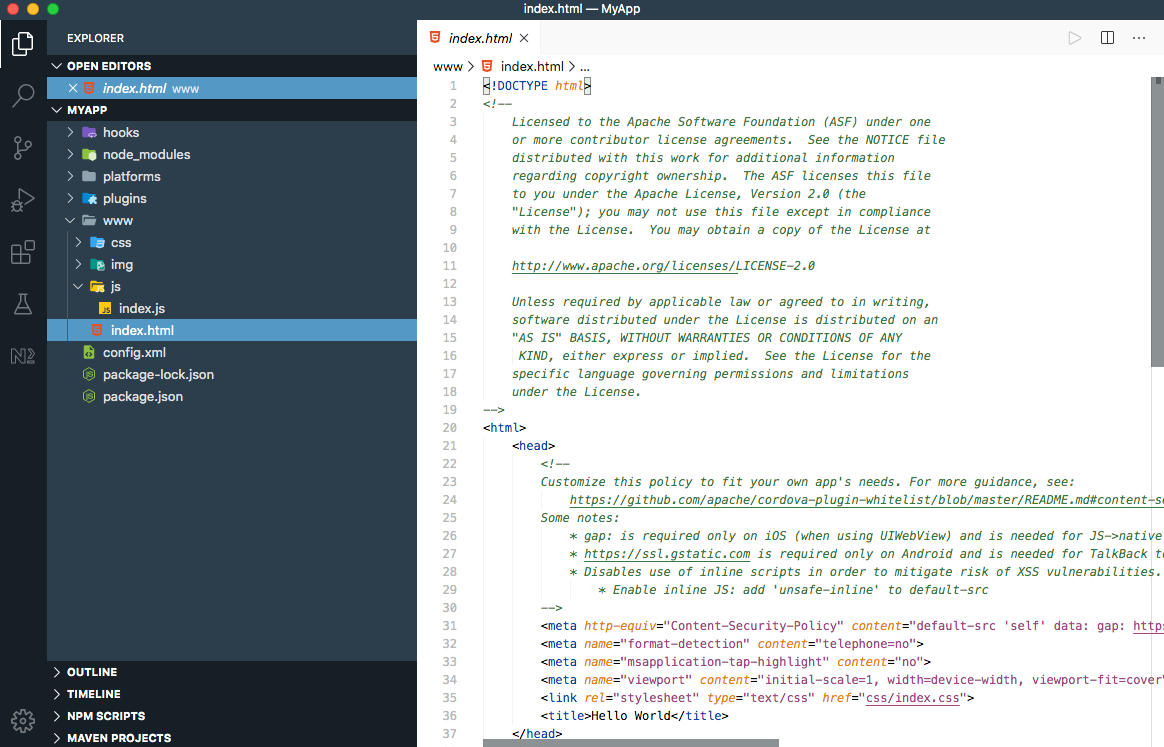Image resolution: width=1164 pixels, height=747 pixels.
Task: Run index.html with the play icon
Action: tap(1074, 37)
